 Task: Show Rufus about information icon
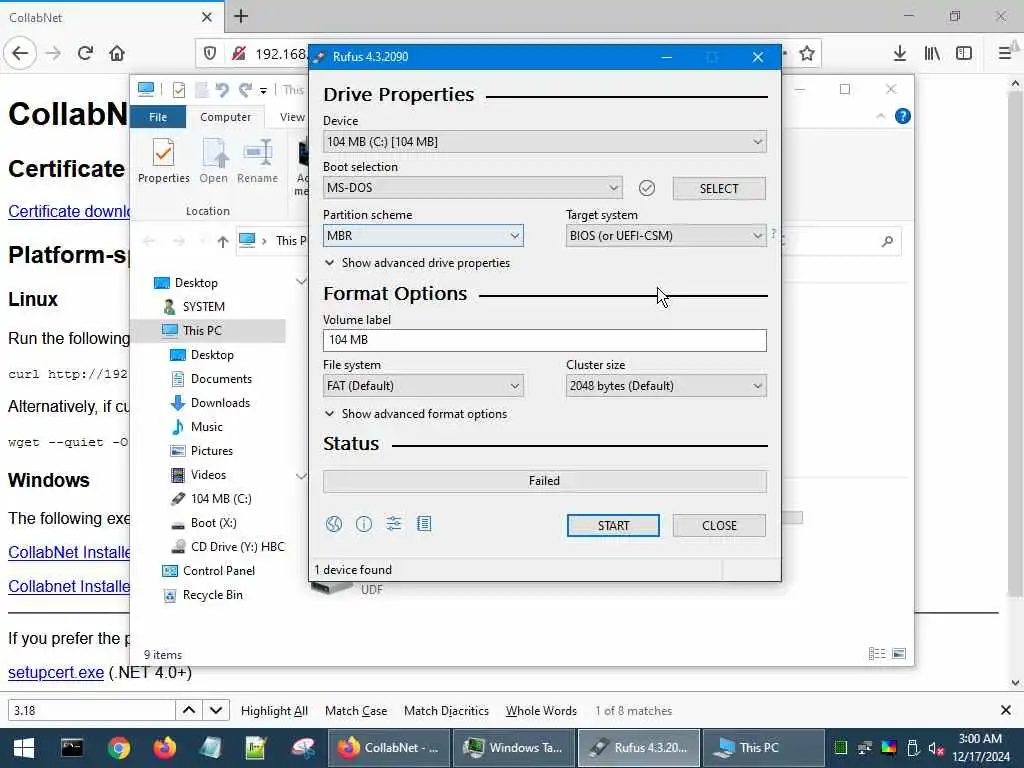click(x=364, y=524)
